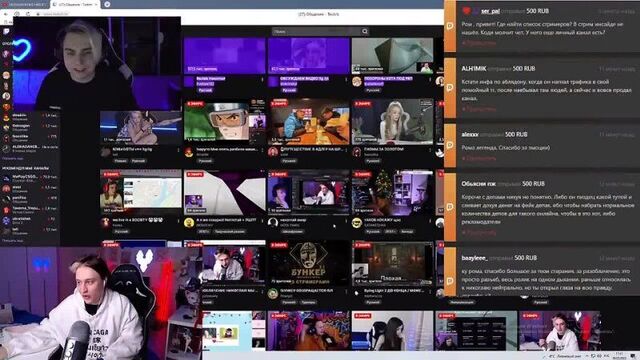Open three-dot menu of 'ПОХОРОНЫ КОТА' stream

click(430, 79)
